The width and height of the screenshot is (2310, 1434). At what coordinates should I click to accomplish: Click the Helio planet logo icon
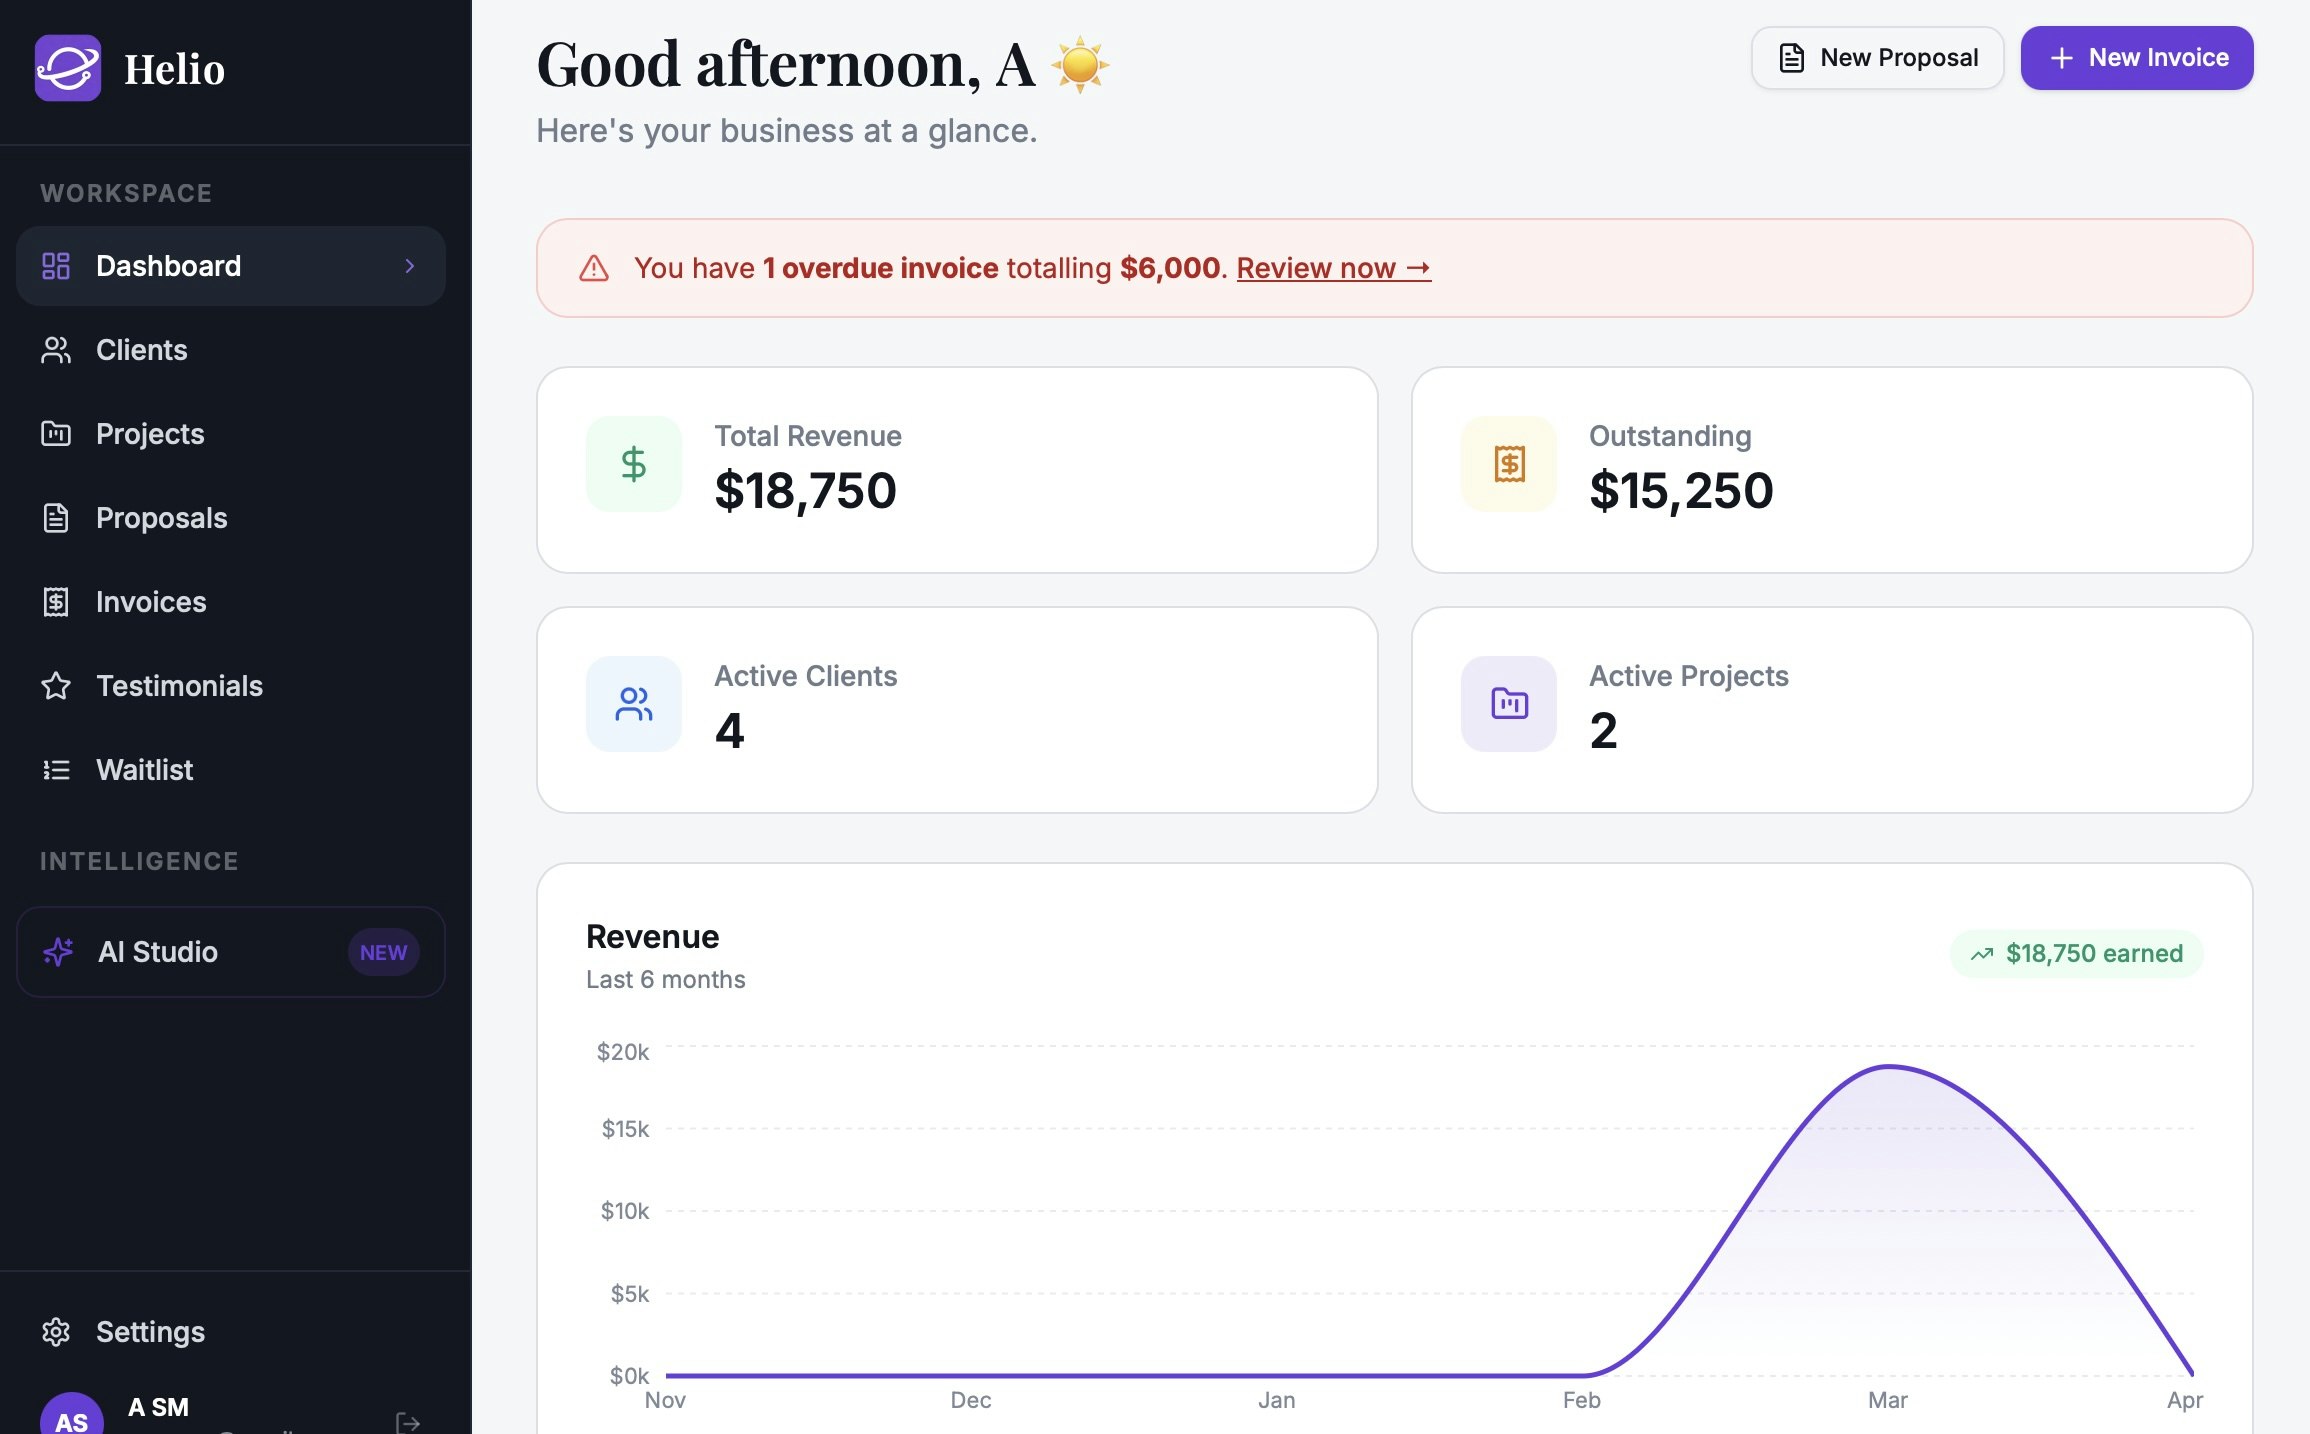pyautogui.click(x=68, y=68)
